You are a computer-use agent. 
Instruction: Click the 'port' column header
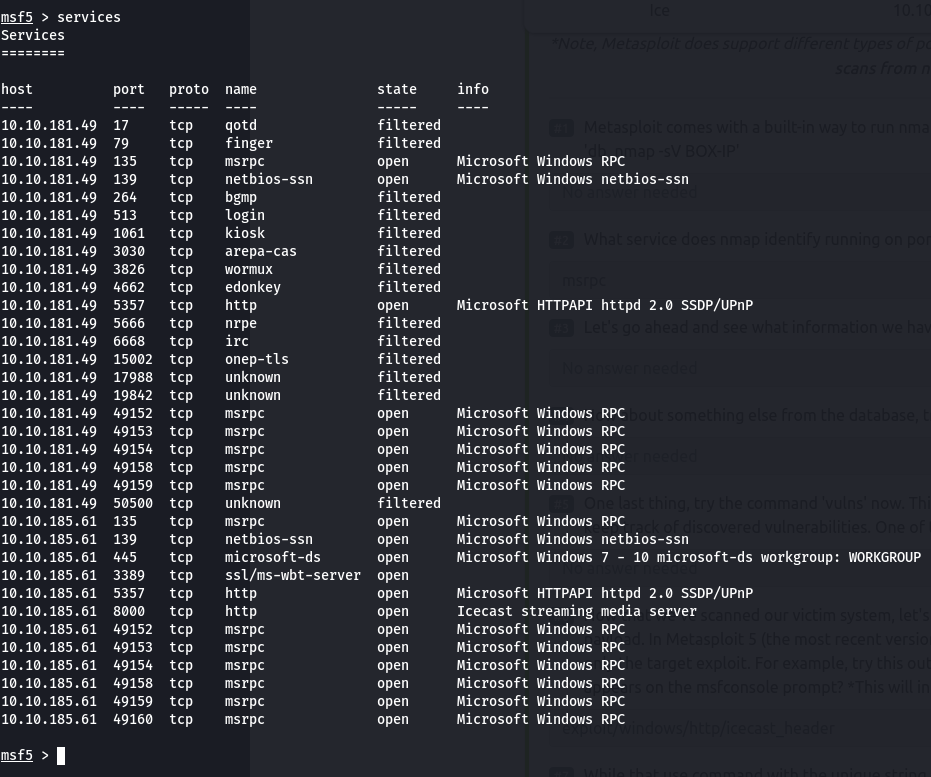point(129,89)
